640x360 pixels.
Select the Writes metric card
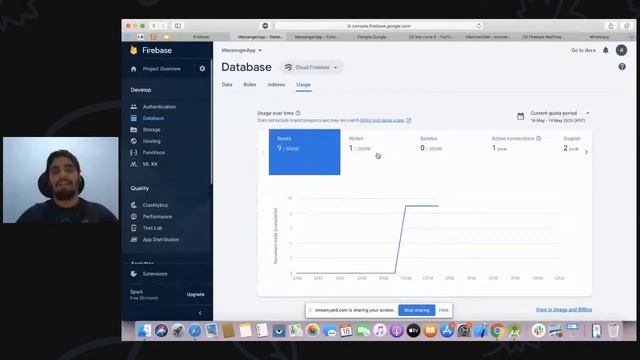pyautogui.click(x=376, y=152)
